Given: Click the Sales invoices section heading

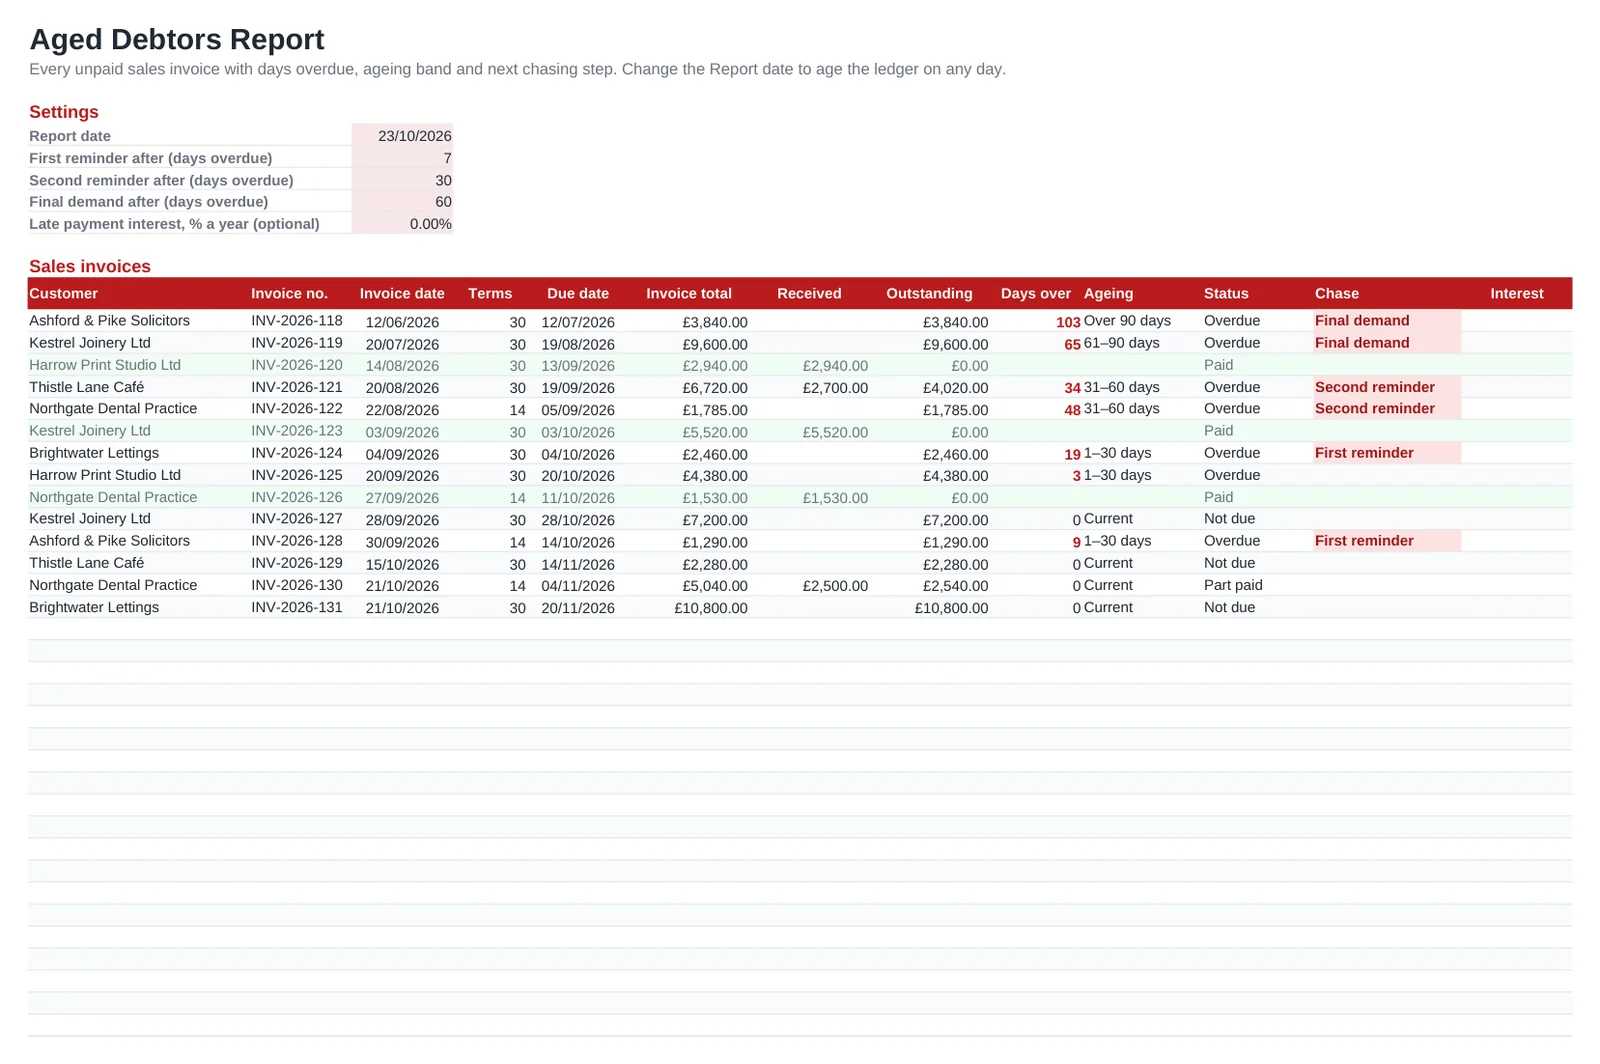Looking at the screenshot, I should click(x=90, y=266).
